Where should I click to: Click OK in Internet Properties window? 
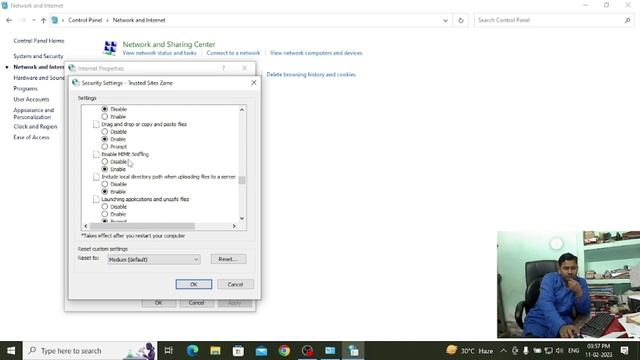(158, 303)
